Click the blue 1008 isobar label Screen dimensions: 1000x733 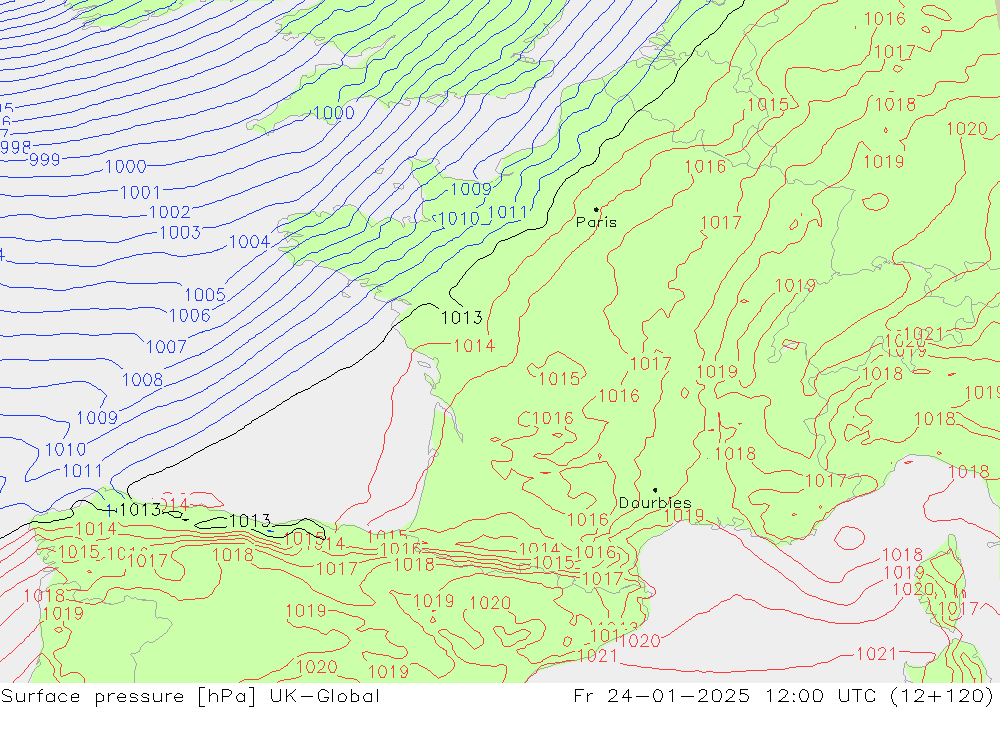click(143, 380)
